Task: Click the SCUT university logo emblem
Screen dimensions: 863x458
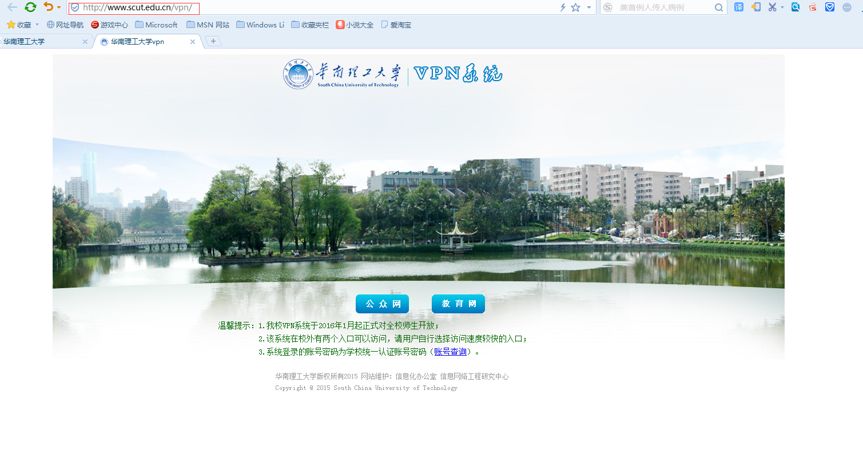Action: click(x=298, y=74)
